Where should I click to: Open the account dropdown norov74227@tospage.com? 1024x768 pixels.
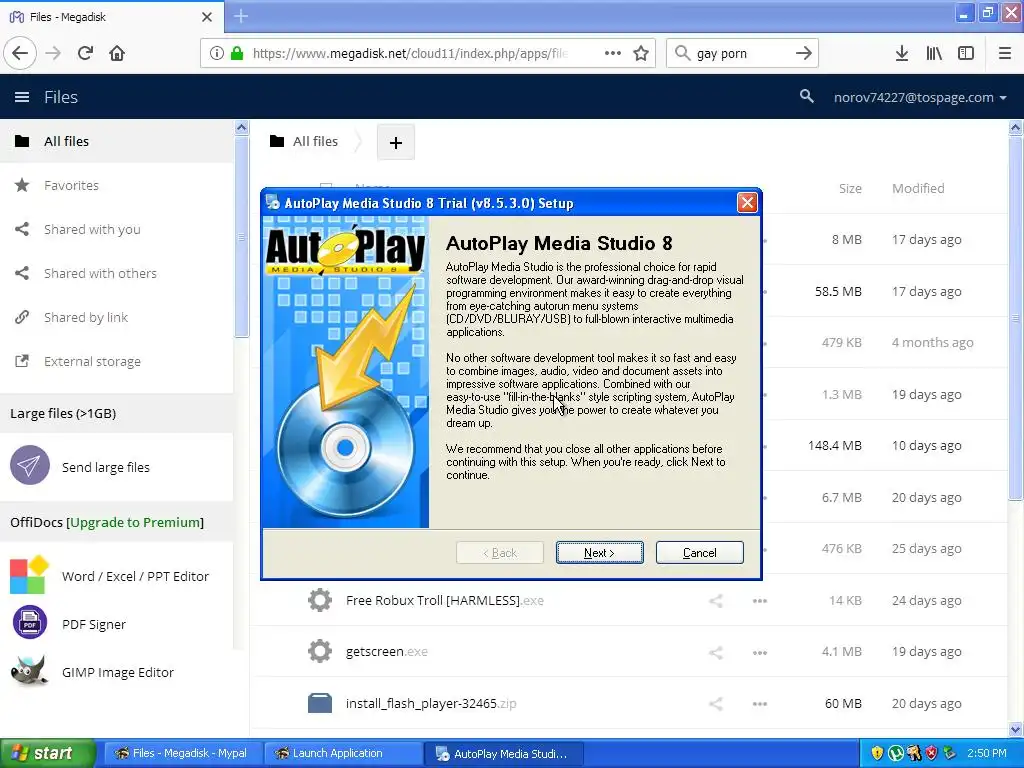(x=920, y=97)
